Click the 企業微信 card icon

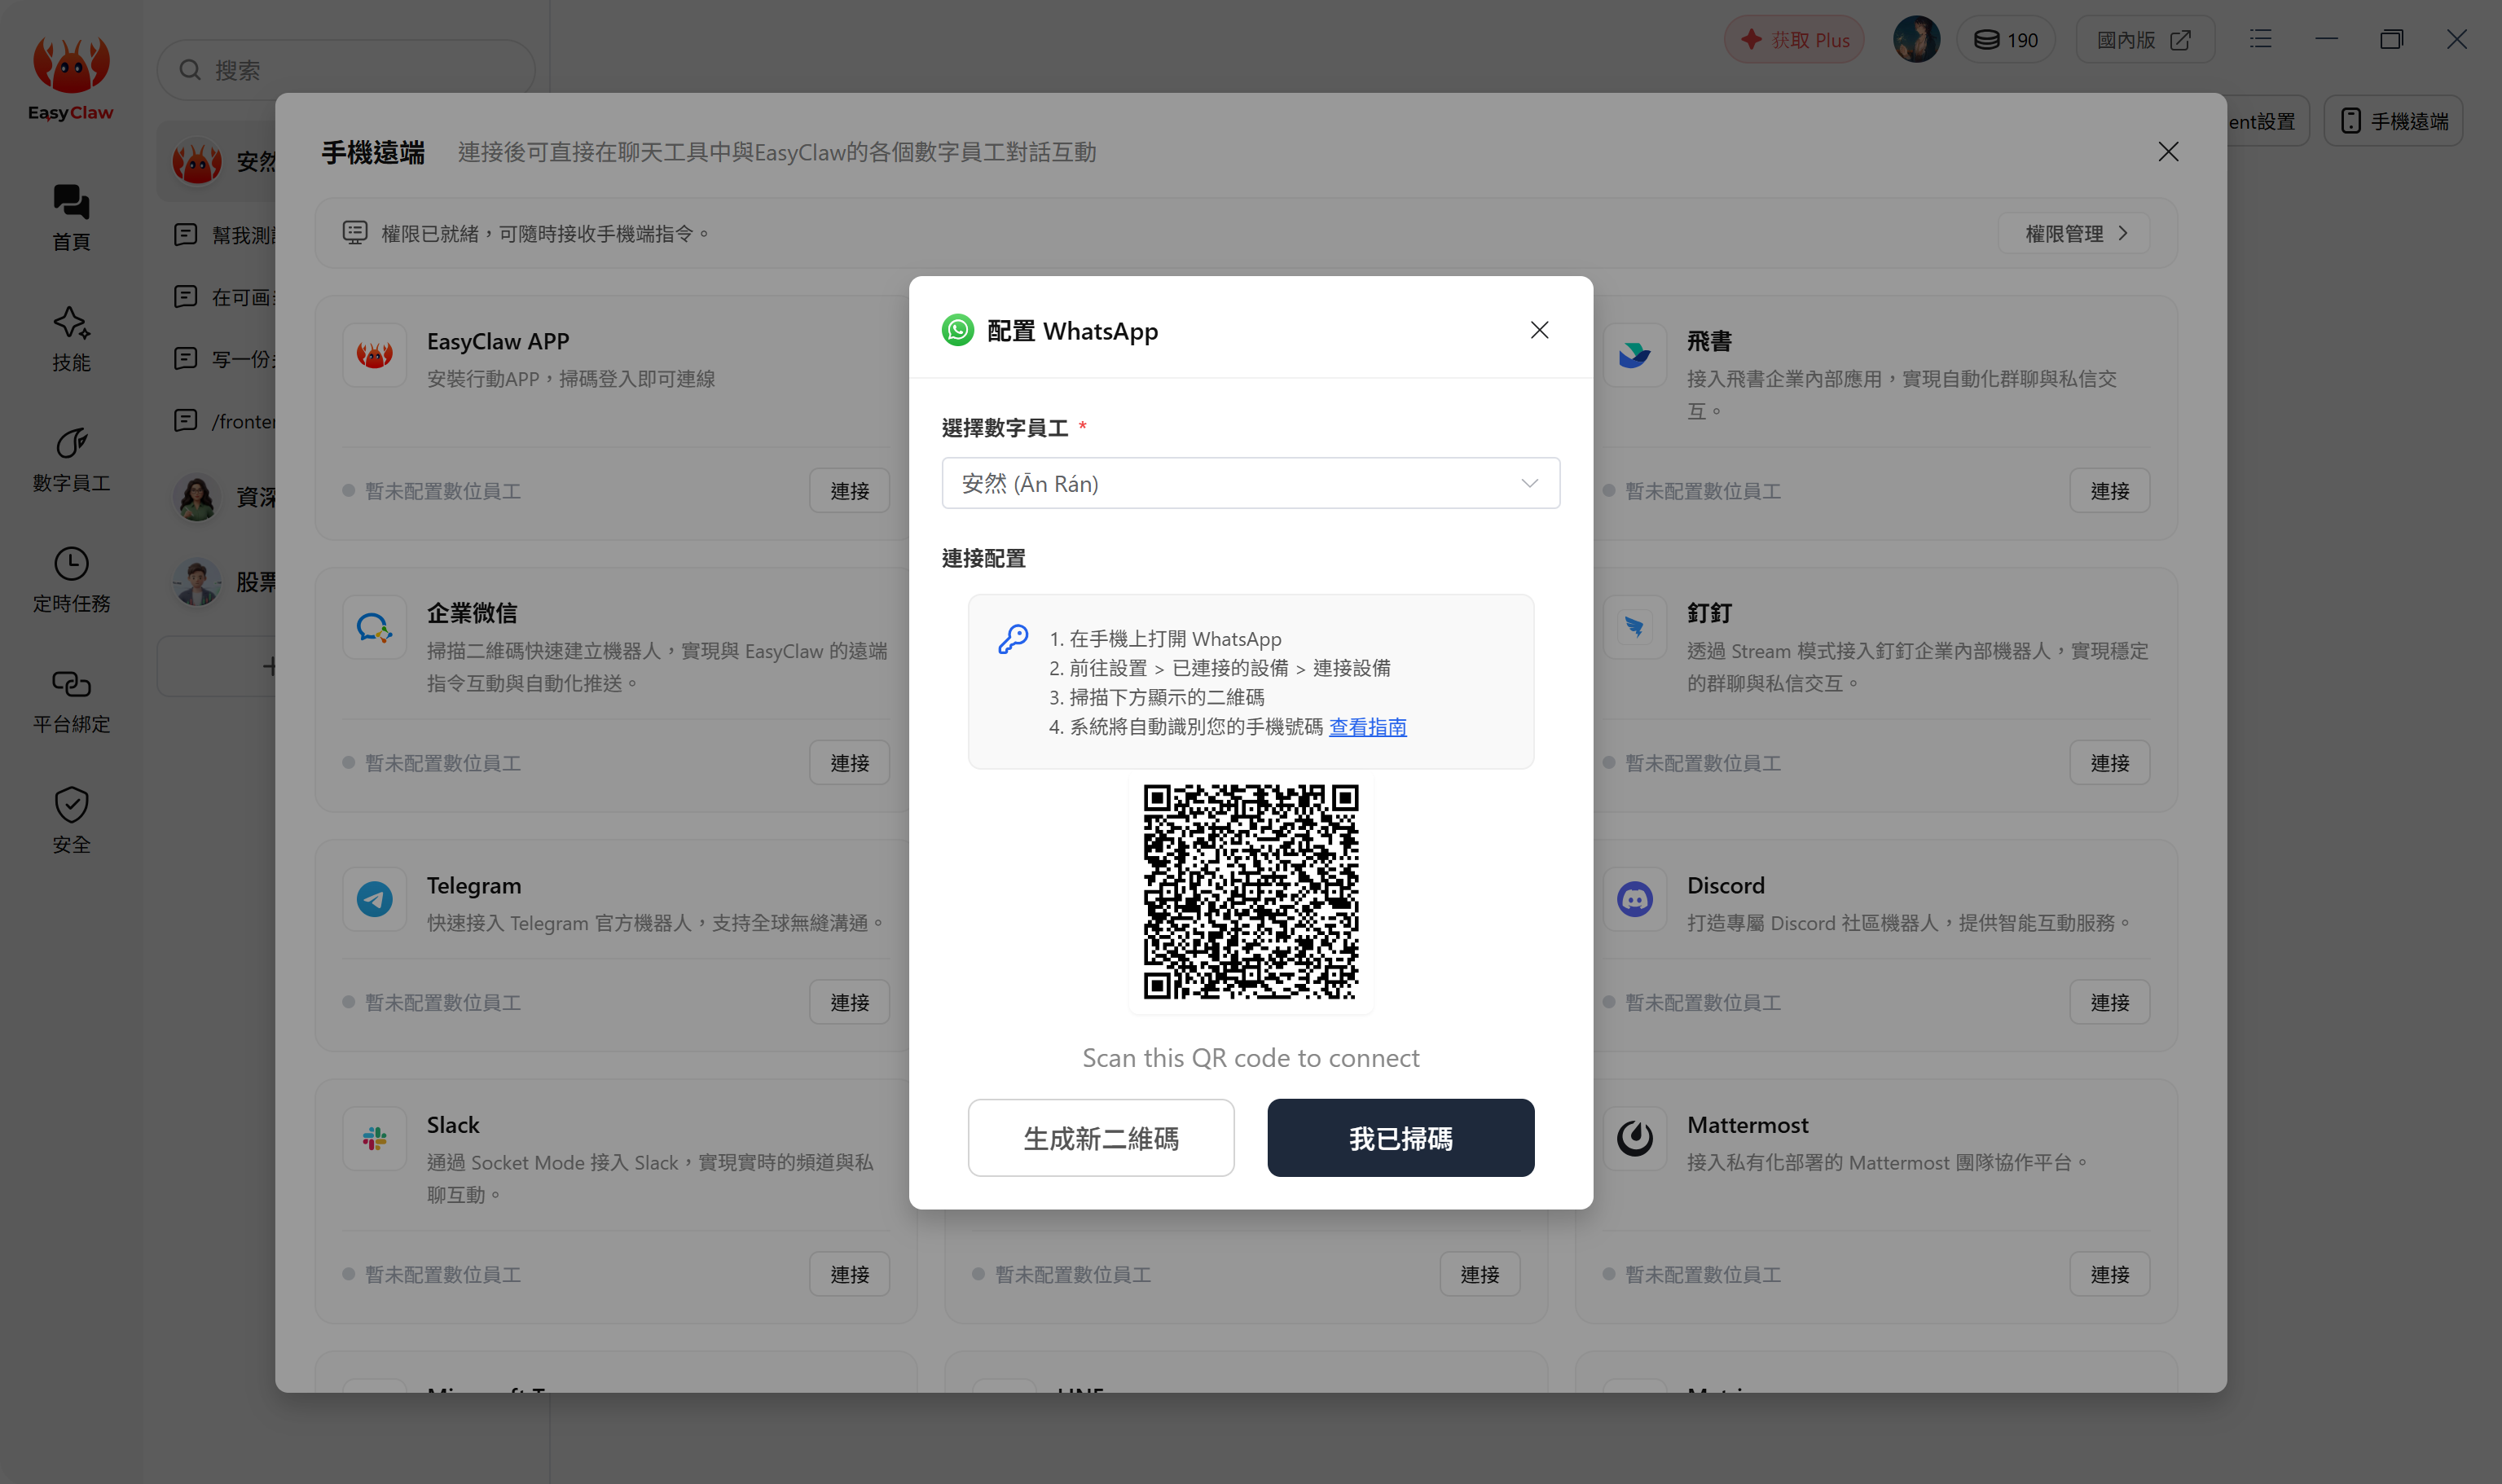click(375, 627)
